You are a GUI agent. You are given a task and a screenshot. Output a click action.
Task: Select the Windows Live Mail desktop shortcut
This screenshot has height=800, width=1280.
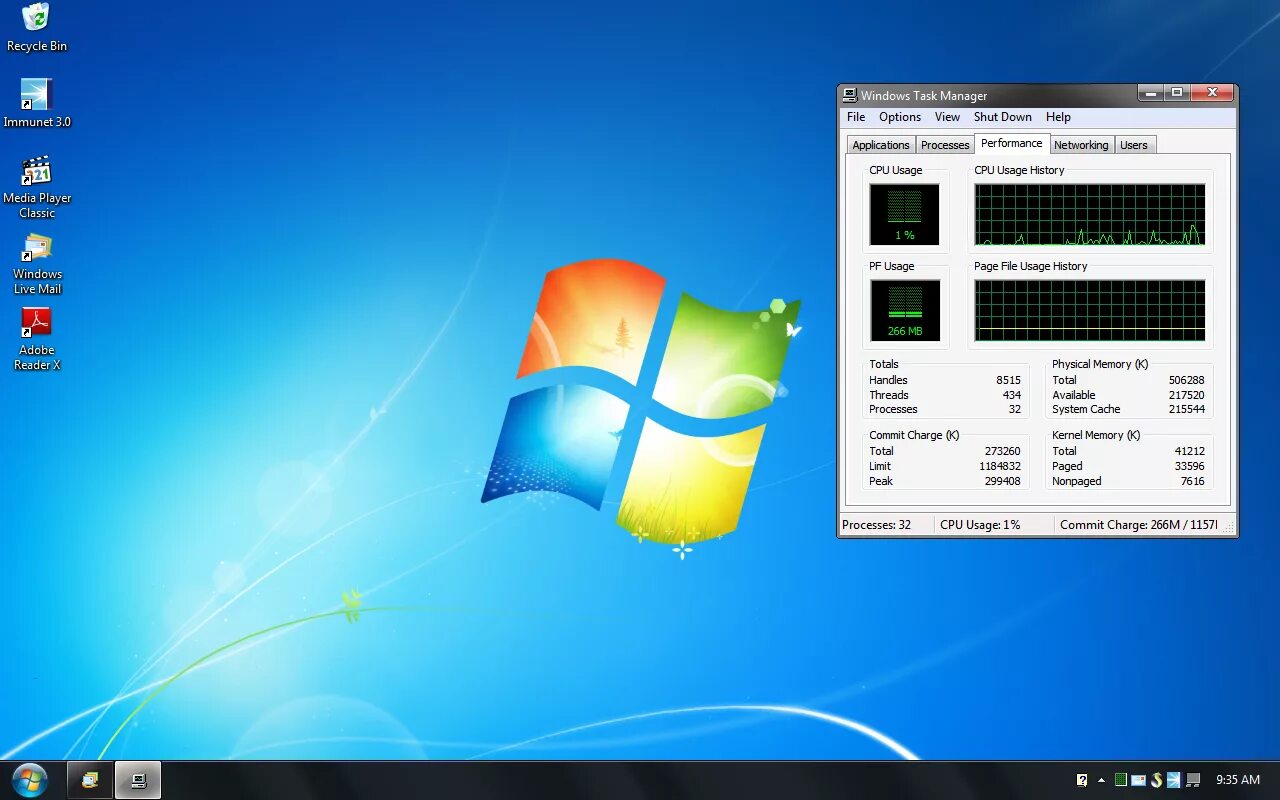(x=37, y=264)
